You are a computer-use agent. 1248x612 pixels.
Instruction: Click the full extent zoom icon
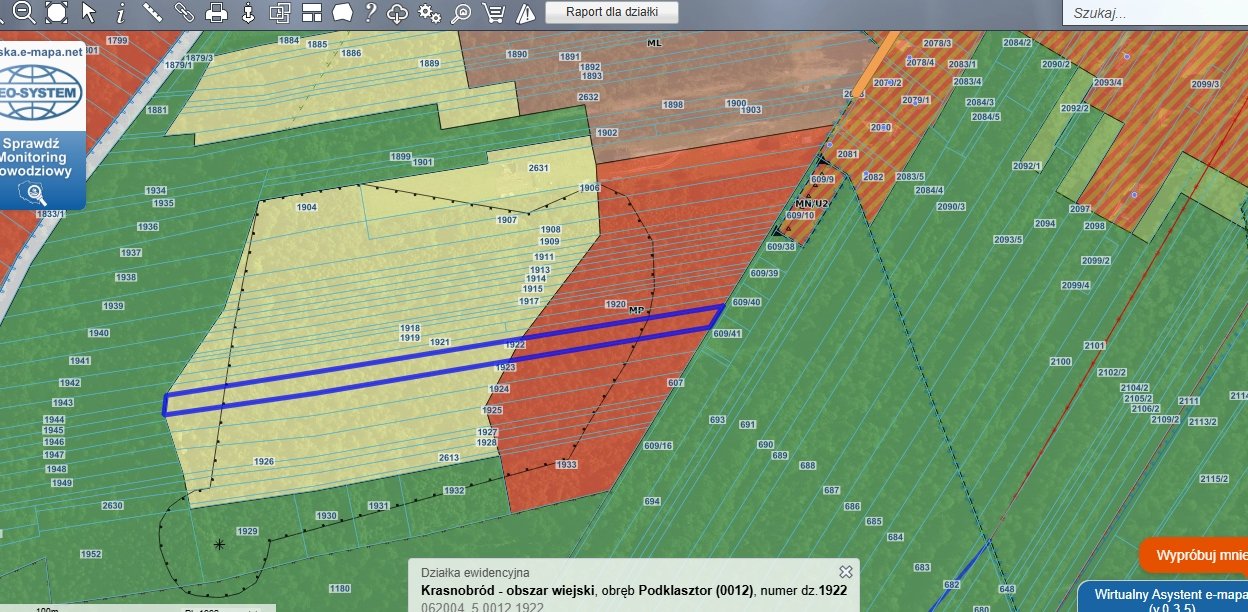(56, 12)
